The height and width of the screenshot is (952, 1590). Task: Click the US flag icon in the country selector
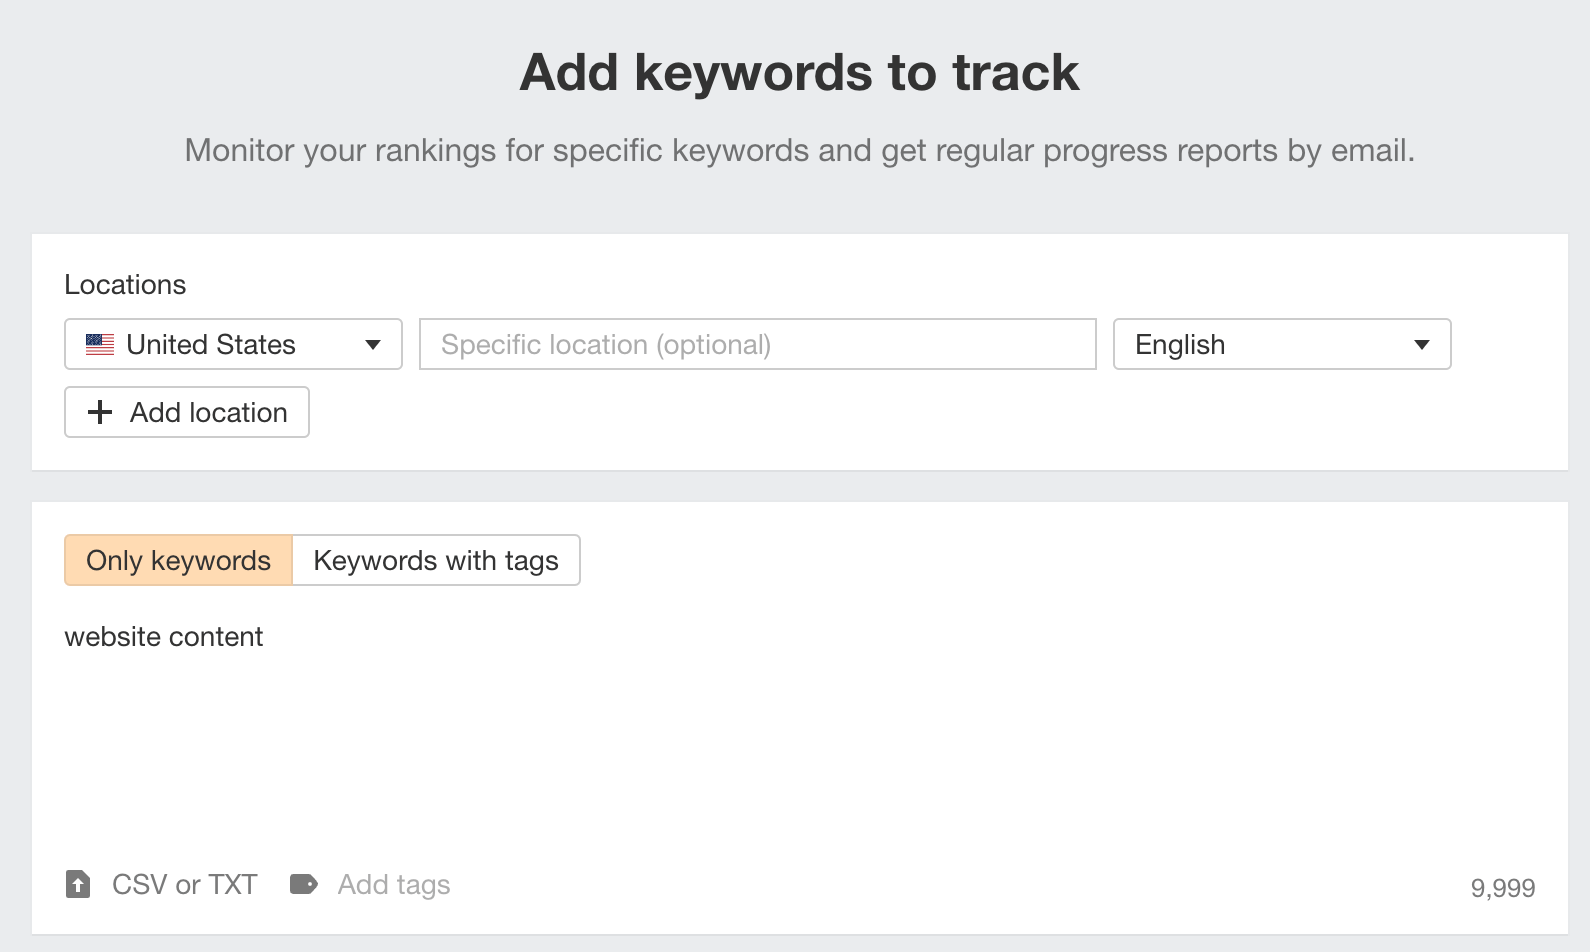coord(100,344)
